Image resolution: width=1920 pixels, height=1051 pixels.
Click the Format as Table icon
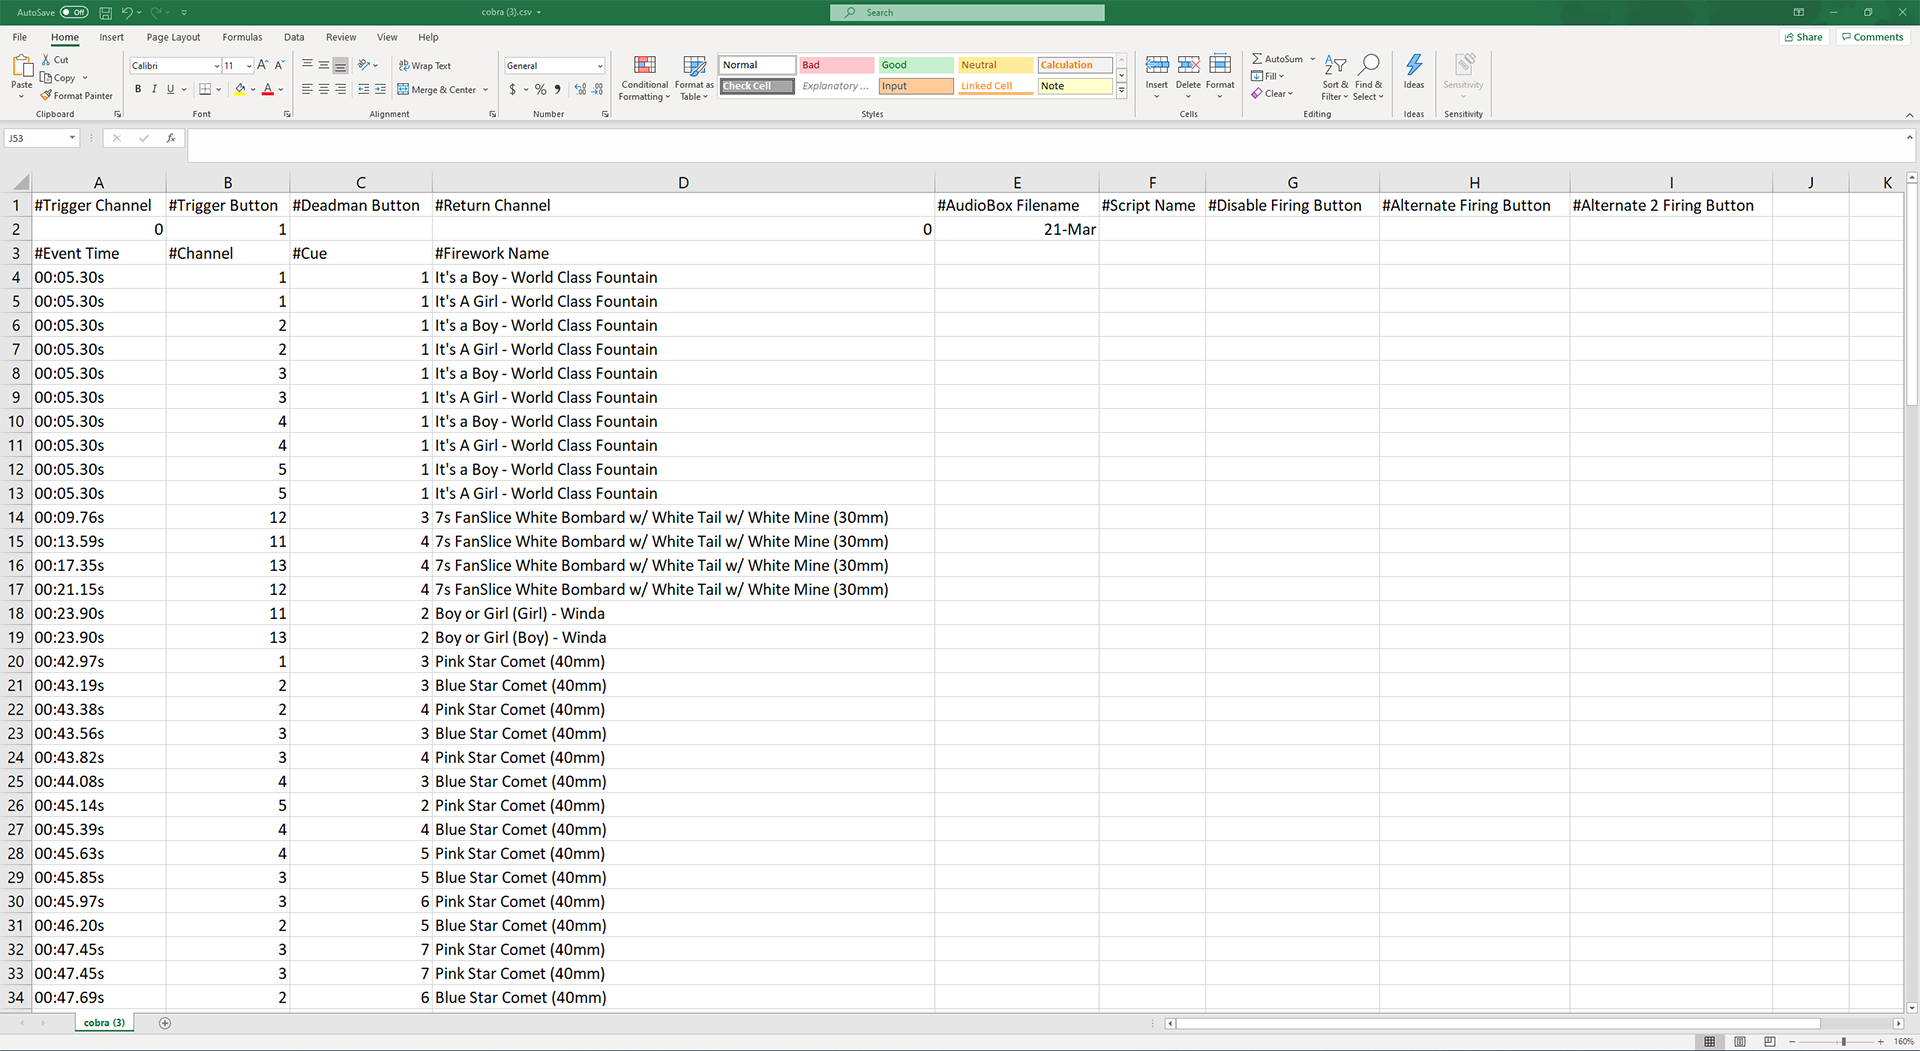click(694, 78)
